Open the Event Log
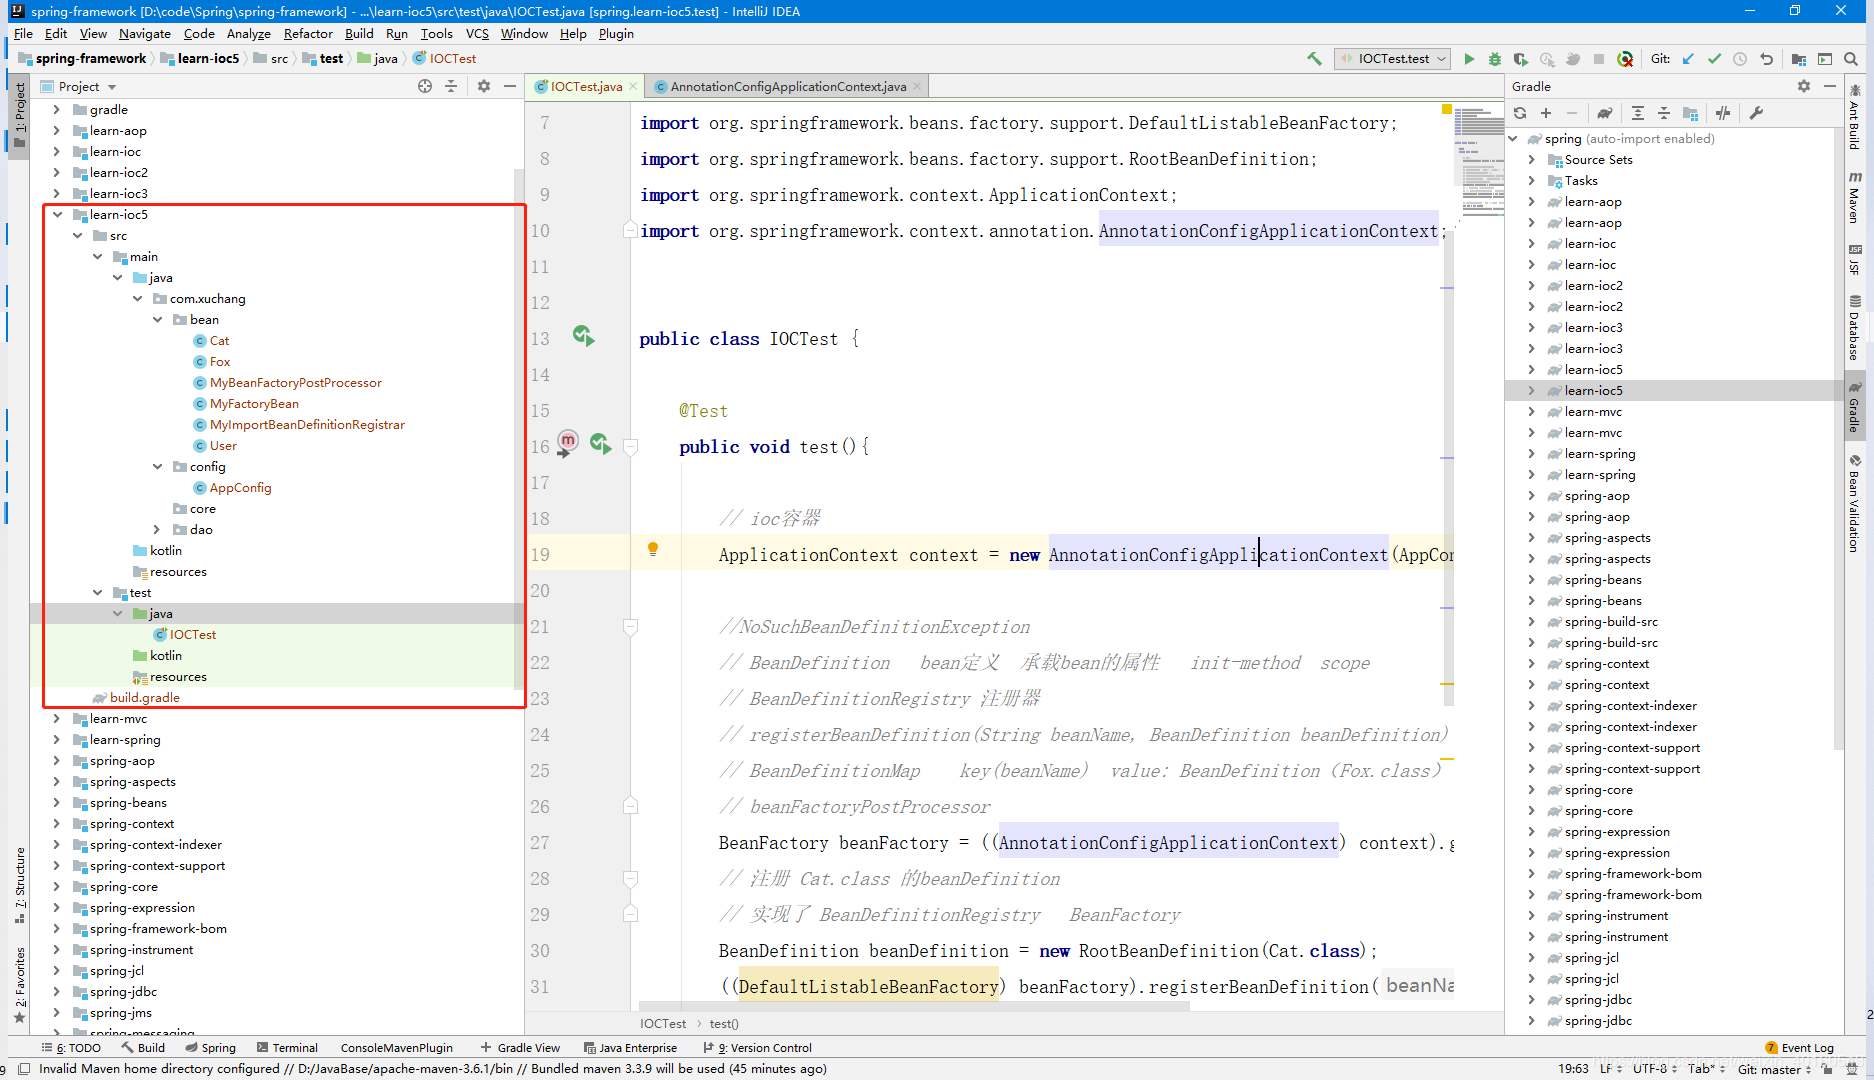 coord(1800,1048)
